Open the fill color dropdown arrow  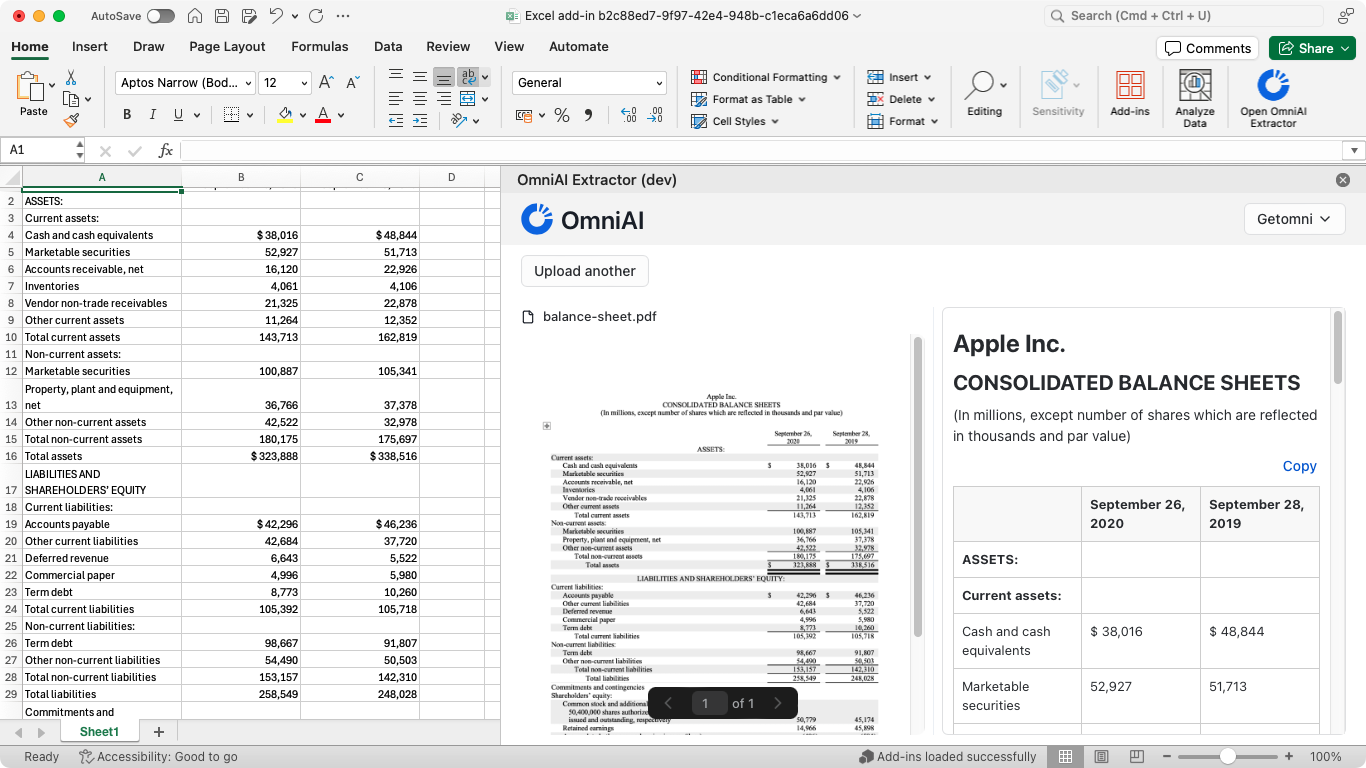click(304, 115)
